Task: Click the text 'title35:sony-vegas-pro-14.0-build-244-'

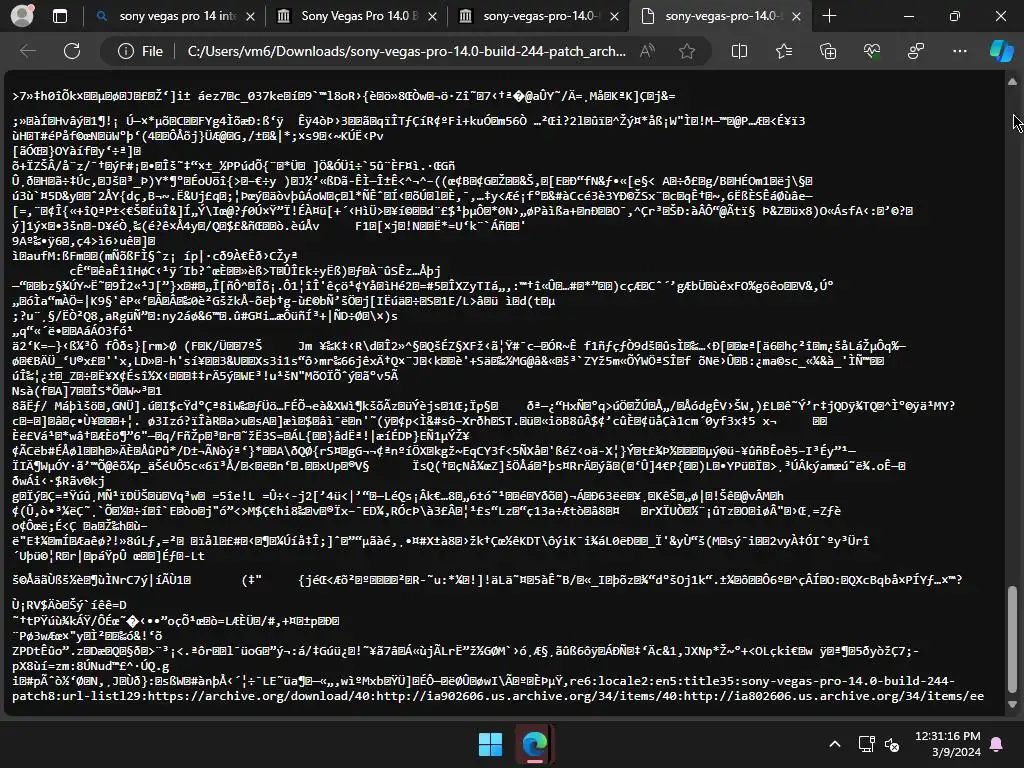Action: coord(818,680)
